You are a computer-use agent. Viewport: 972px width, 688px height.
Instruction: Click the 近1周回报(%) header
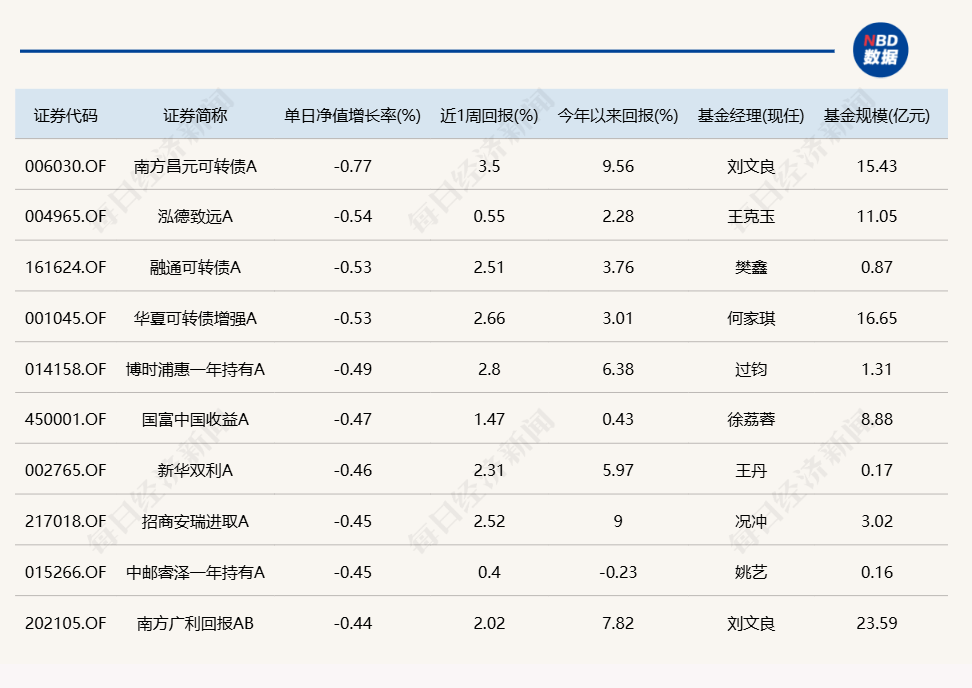[x=489, y=115]
